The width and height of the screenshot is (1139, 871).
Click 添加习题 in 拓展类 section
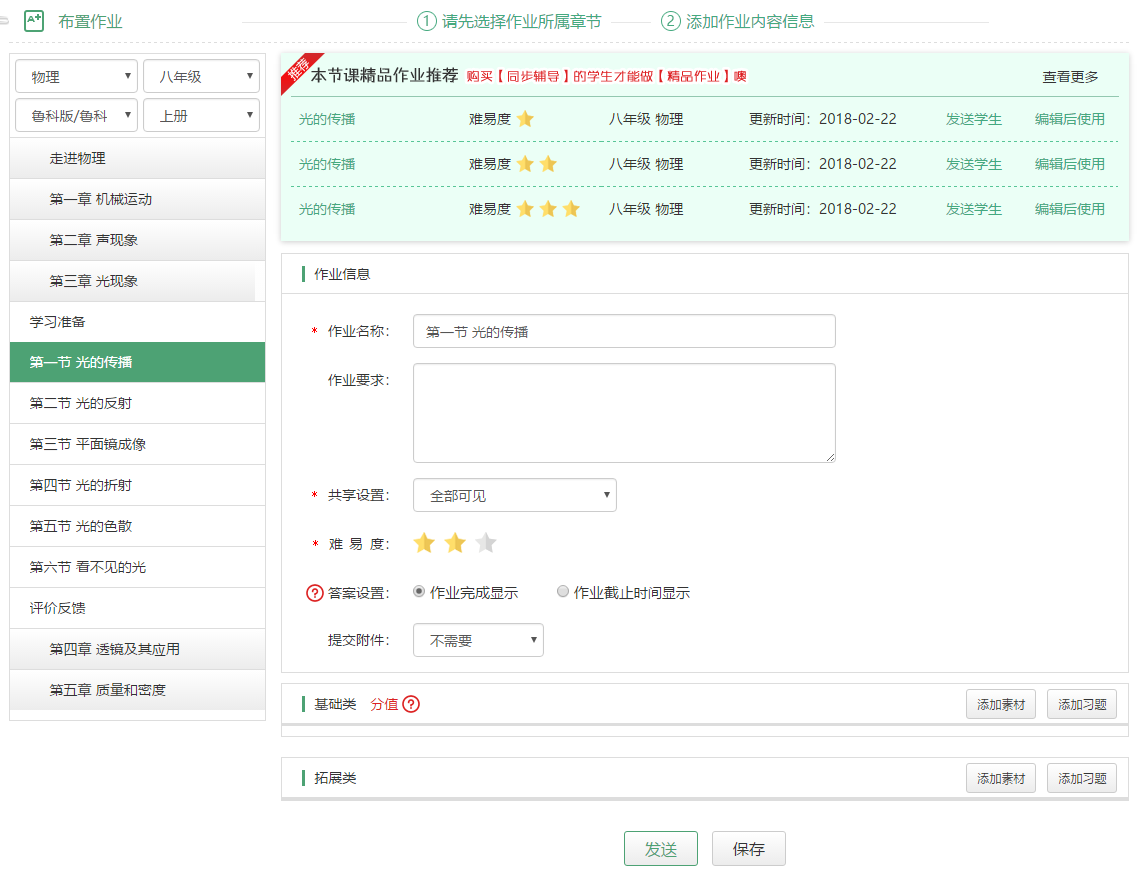coord(1082,778)
